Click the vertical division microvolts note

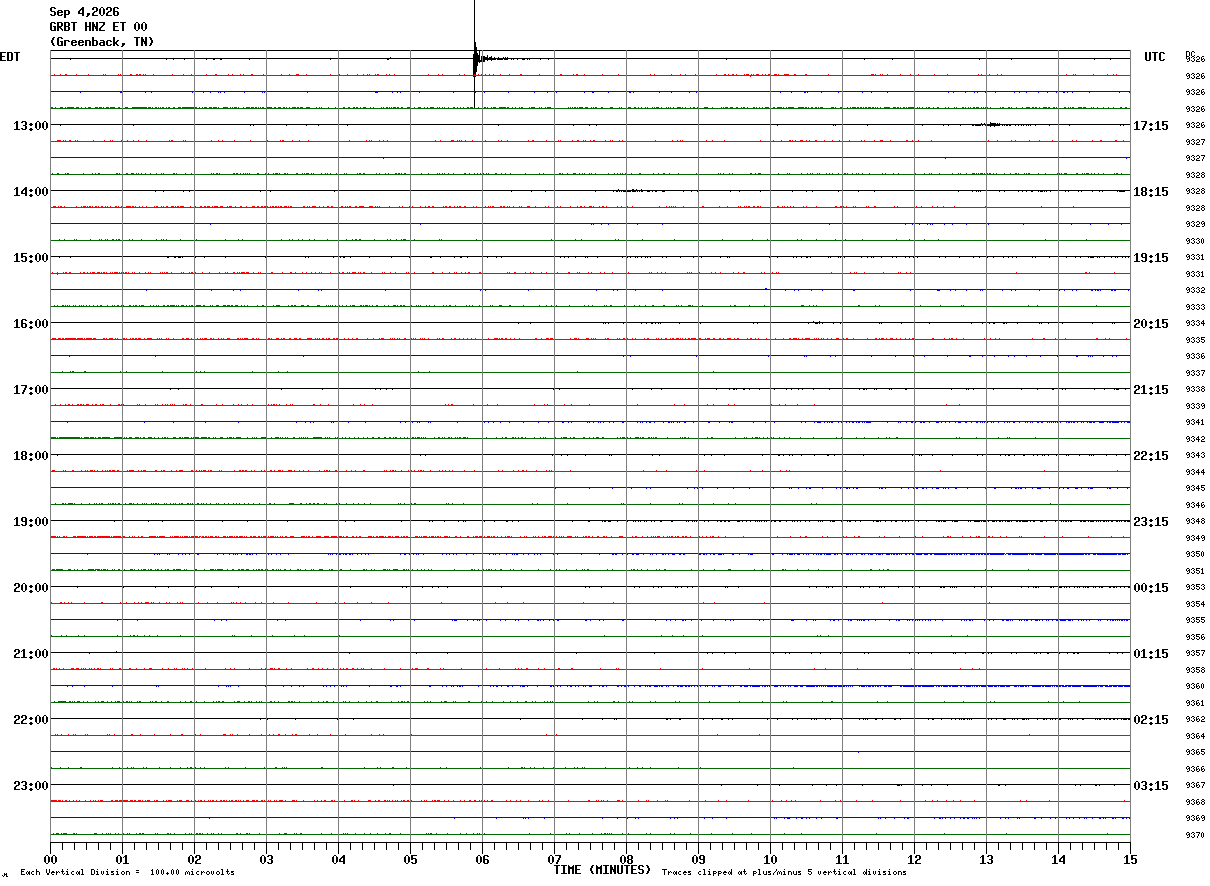pyautogui.click(x=127, y=872)
